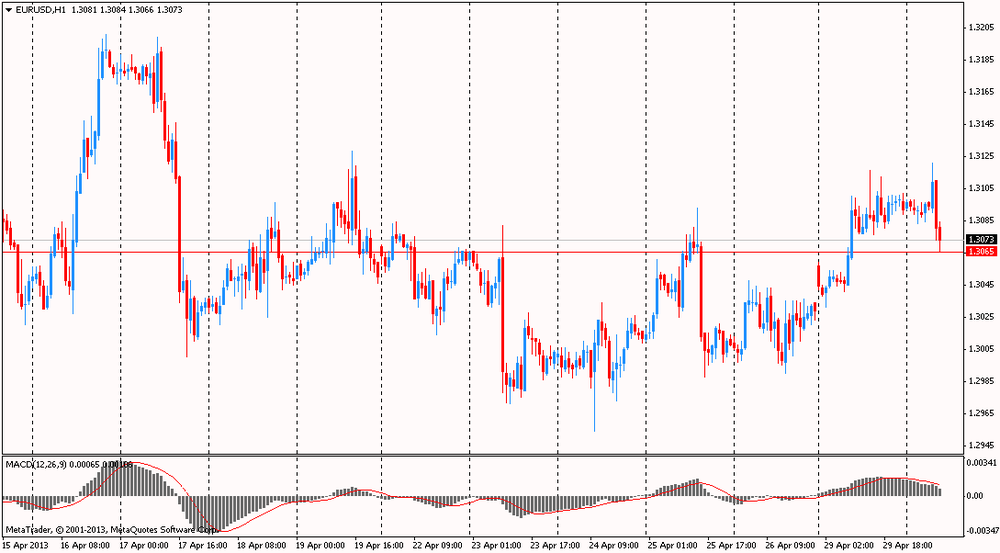Click the MACD(12,26,9) indicator label
1000x553 pixels.
(35, 464)
